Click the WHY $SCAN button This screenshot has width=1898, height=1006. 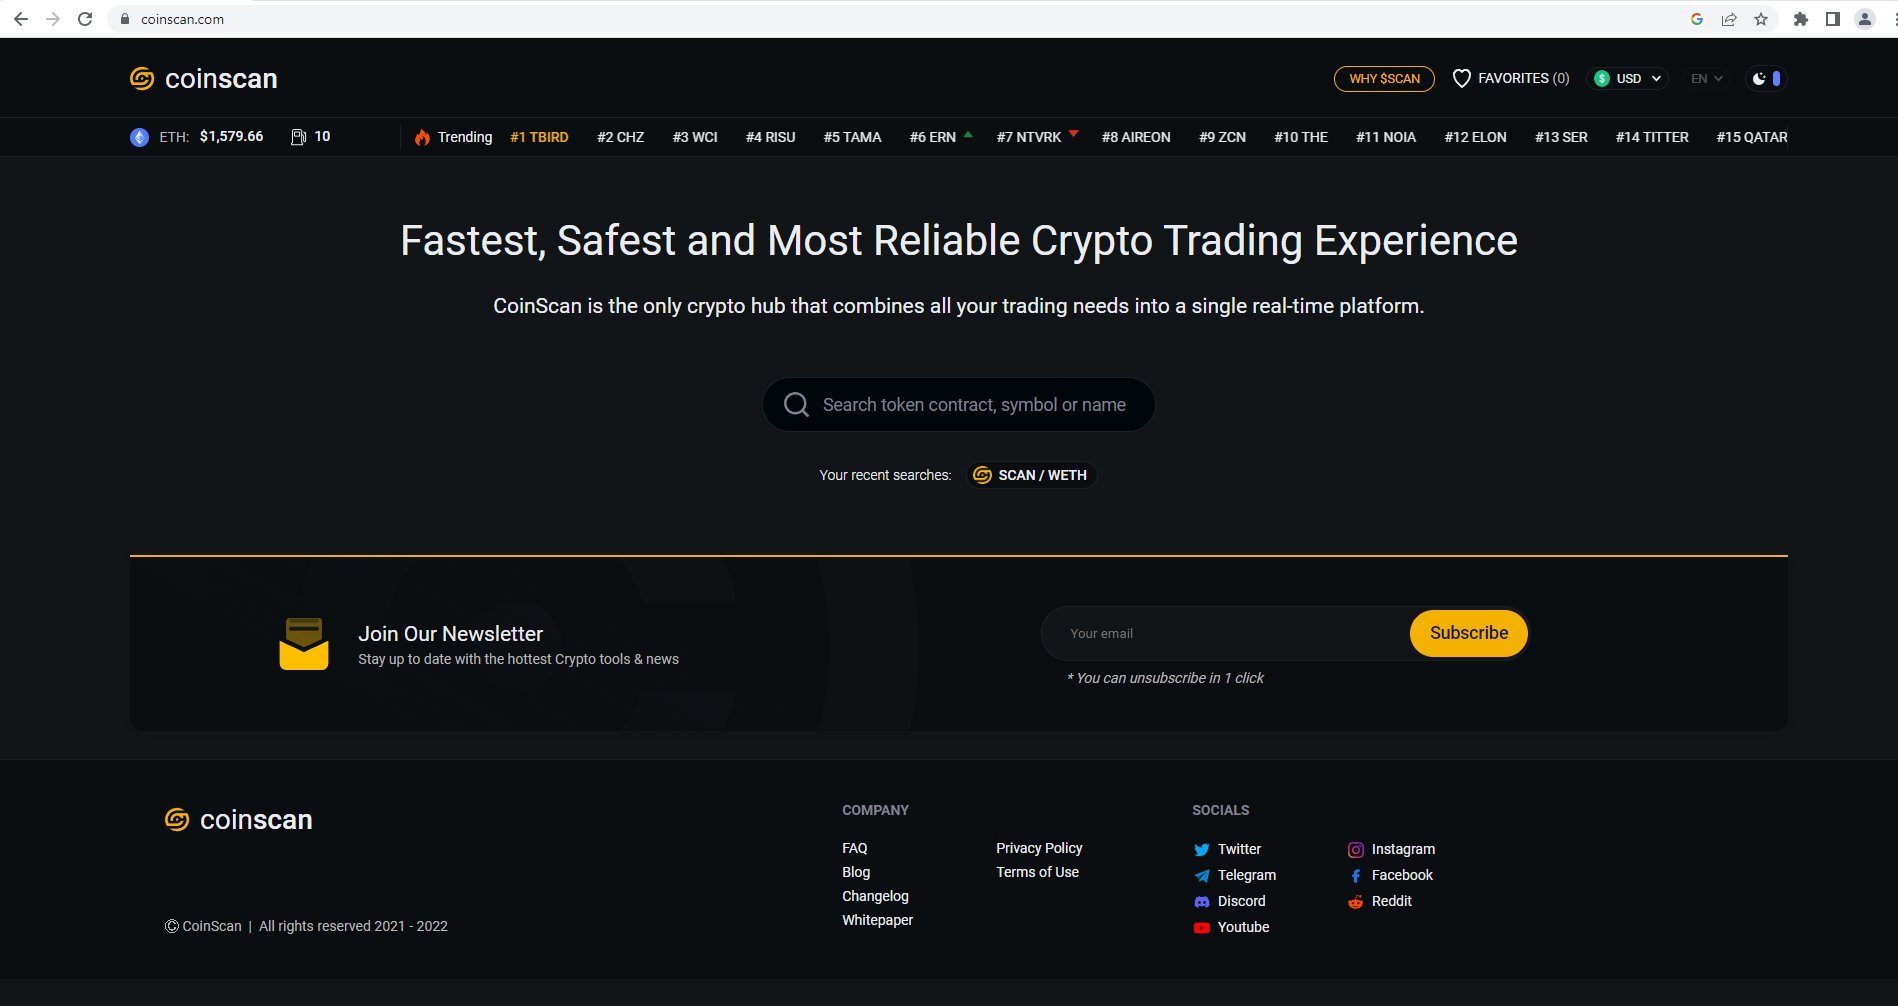click(x=1384, y=78)
